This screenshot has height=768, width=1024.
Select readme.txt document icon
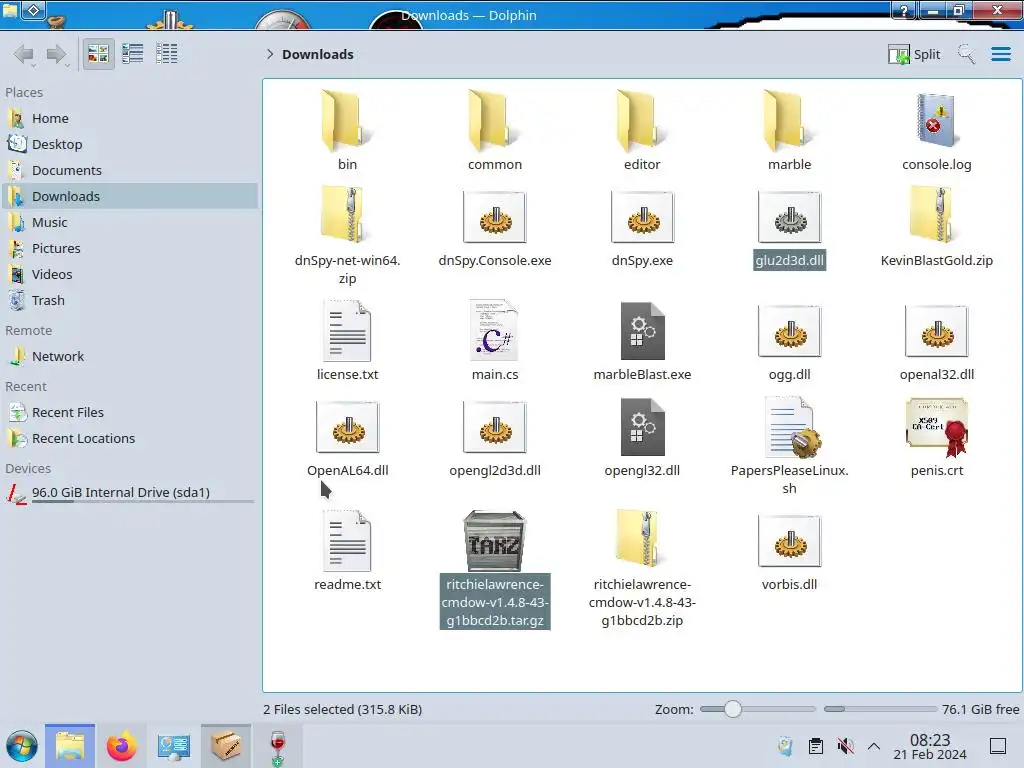click(x=347, y=541)
